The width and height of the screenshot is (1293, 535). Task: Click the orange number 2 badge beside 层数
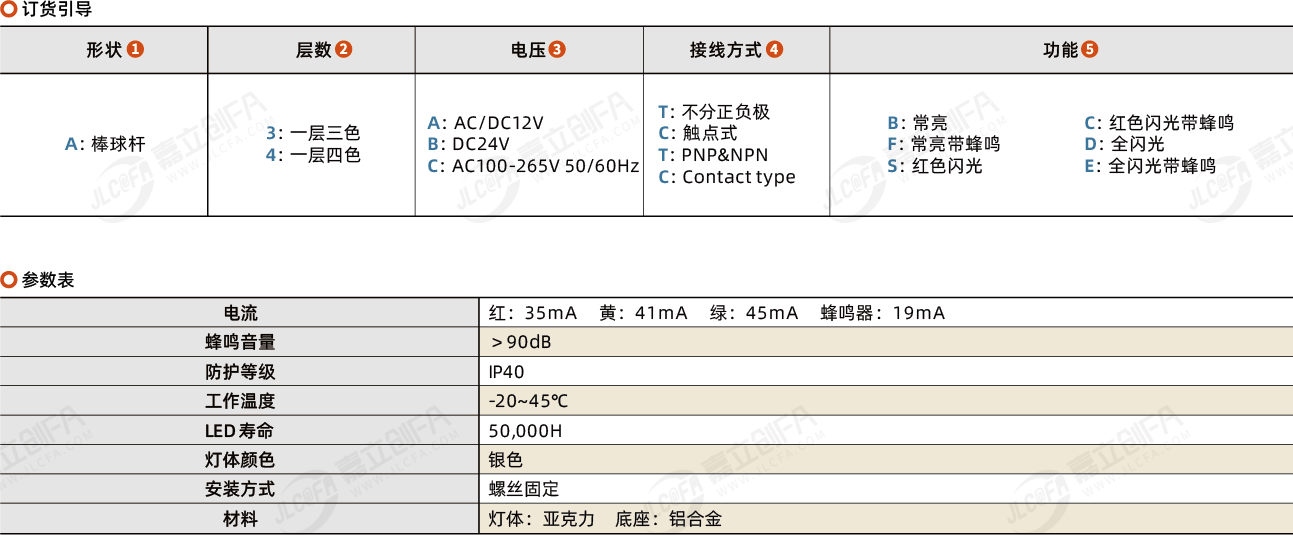[344, 49]
